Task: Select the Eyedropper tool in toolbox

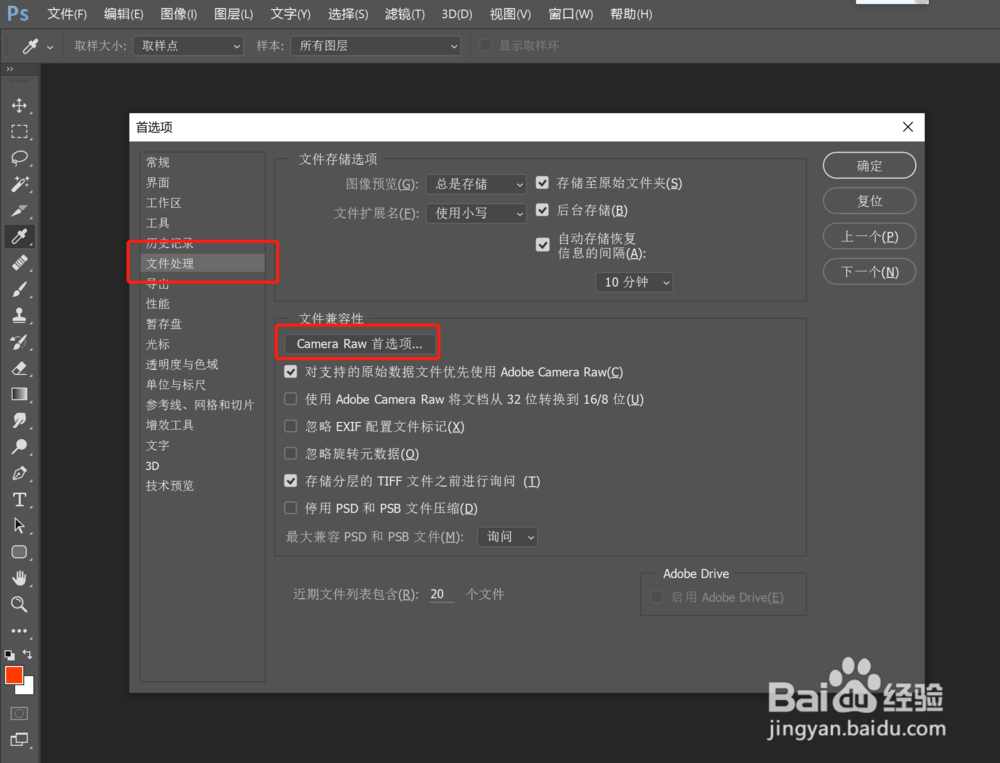Action: click(x=19, y=236)
